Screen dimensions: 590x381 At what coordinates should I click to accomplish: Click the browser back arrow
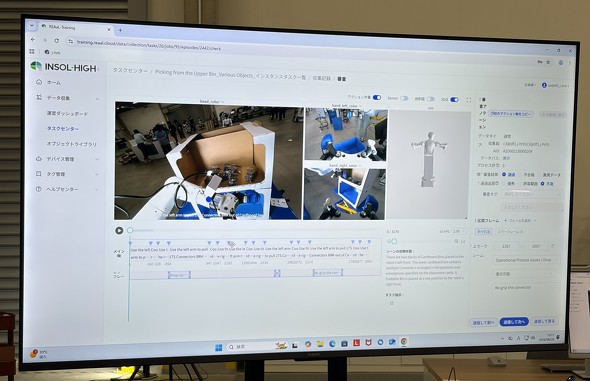(x=33, y=39)
